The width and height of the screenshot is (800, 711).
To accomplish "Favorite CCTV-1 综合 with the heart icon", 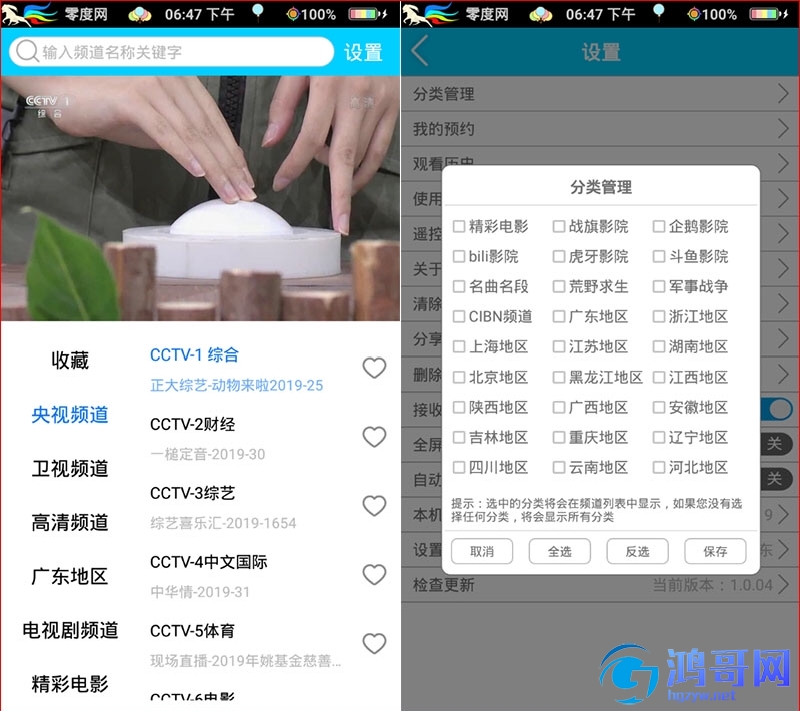I will [x=374, y=368].
